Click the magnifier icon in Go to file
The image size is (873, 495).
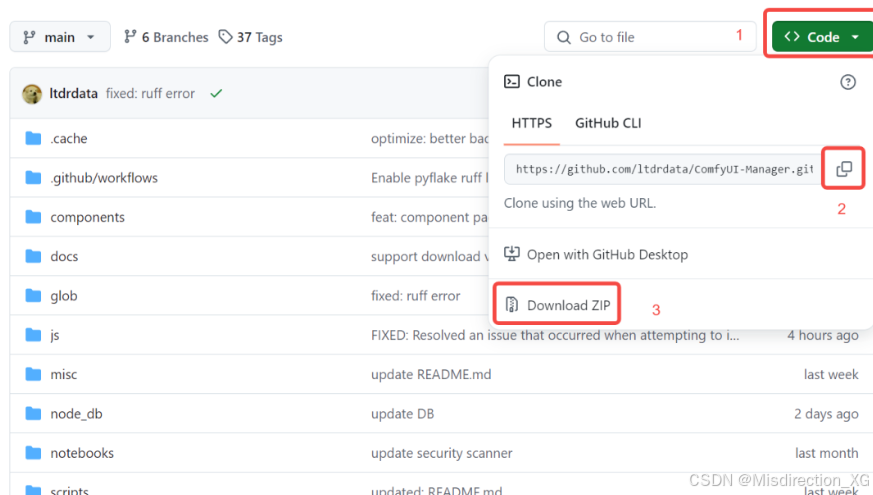(x=563, y=37)
